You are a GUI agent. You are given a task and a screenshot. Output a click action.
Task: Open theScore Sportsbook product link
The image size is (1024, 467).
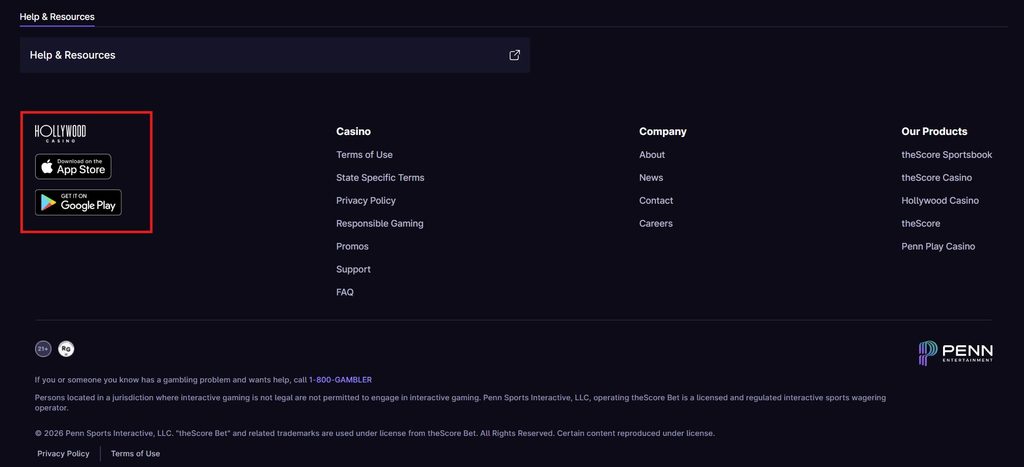click(x=947, y=155)
